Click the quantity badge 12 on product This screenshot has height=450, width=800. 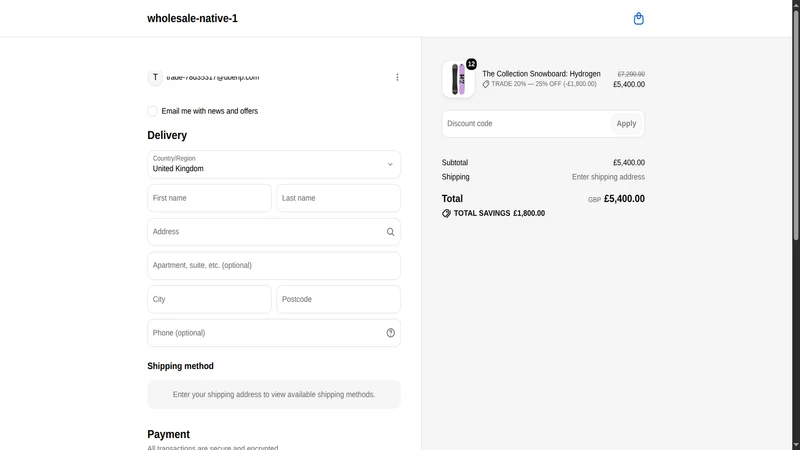(x=471, y=64)
